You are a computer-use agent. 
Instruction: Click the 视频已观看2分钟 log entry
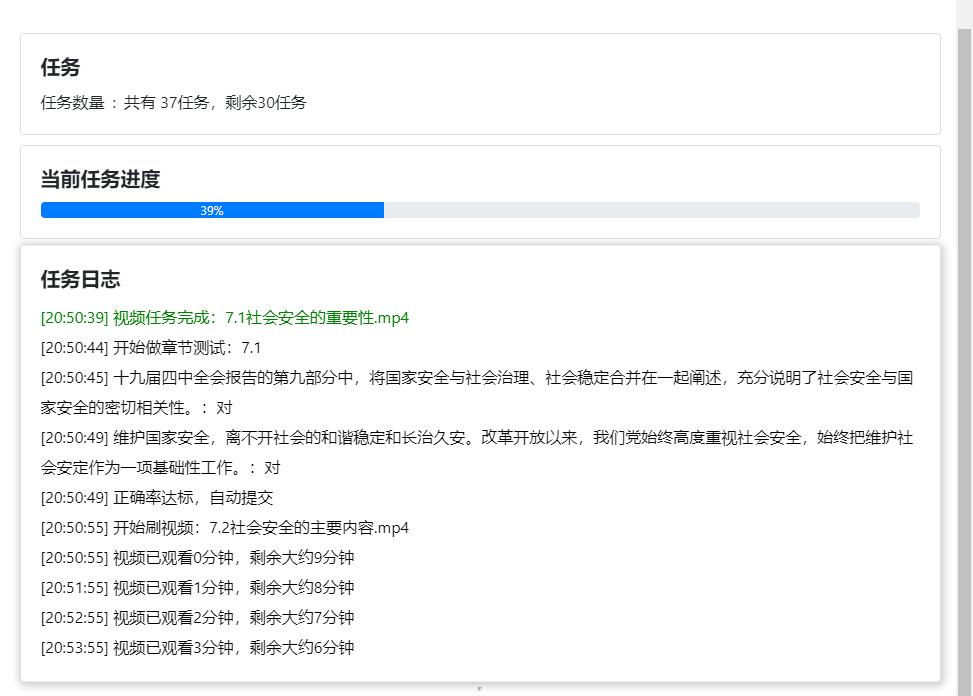[x=197, y=617]
